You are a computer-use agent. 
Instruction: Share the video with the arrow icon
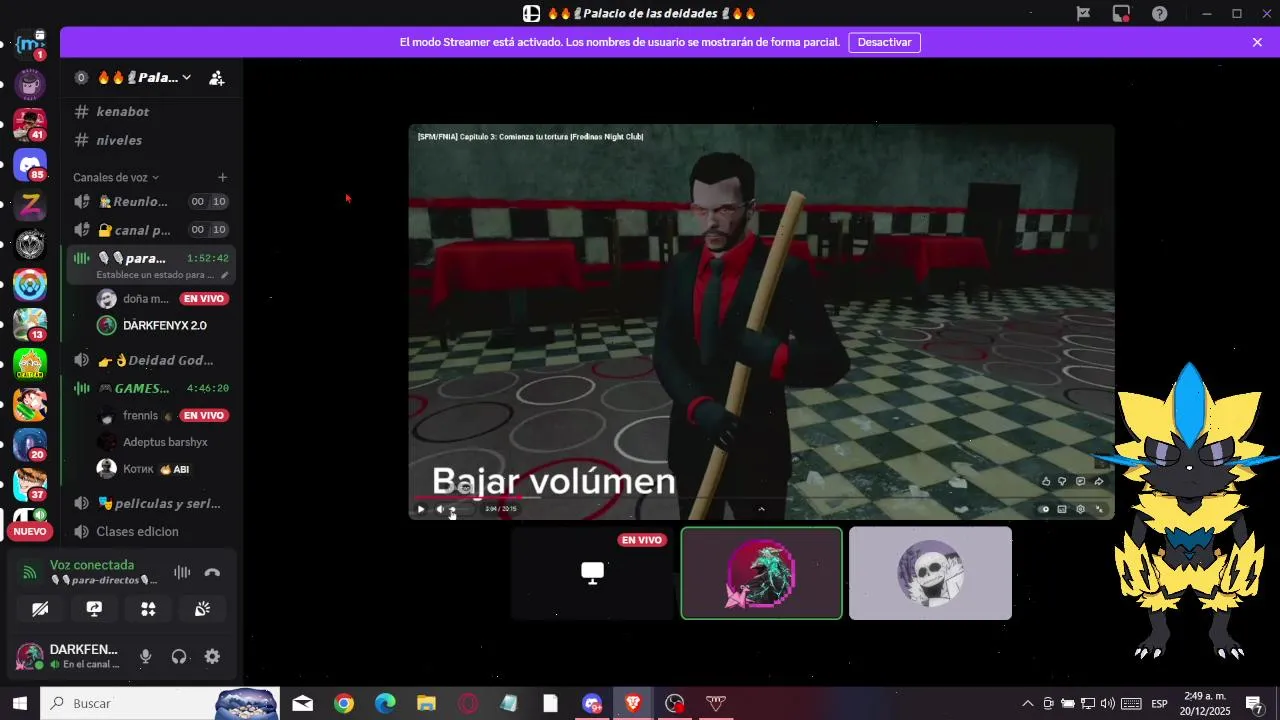click(1098, 481)
